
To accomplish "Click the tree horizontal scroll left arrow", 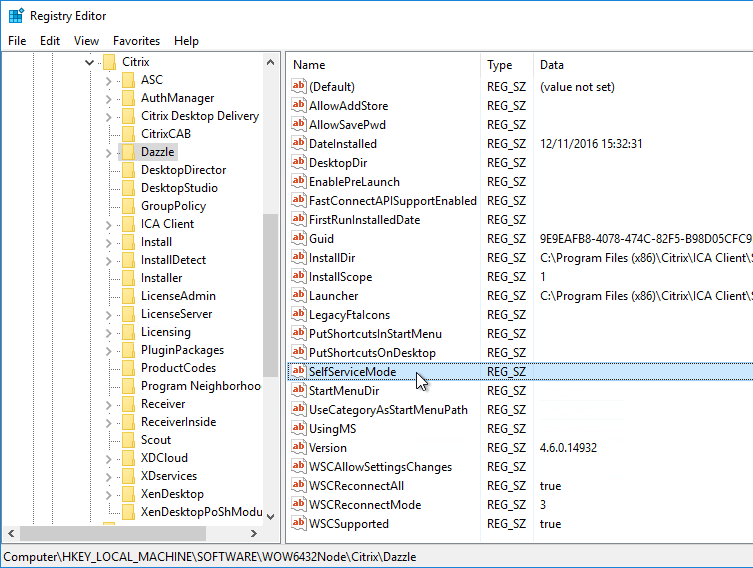I will pos(11,533).
